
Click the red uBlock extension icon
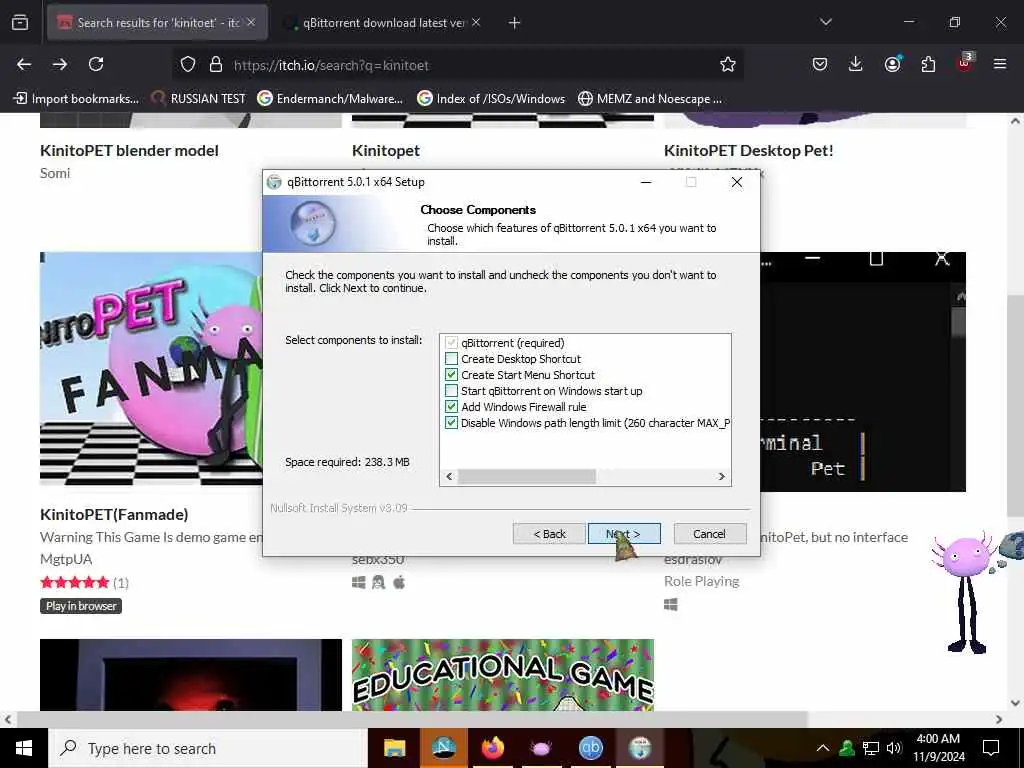(x=964, y=63)
